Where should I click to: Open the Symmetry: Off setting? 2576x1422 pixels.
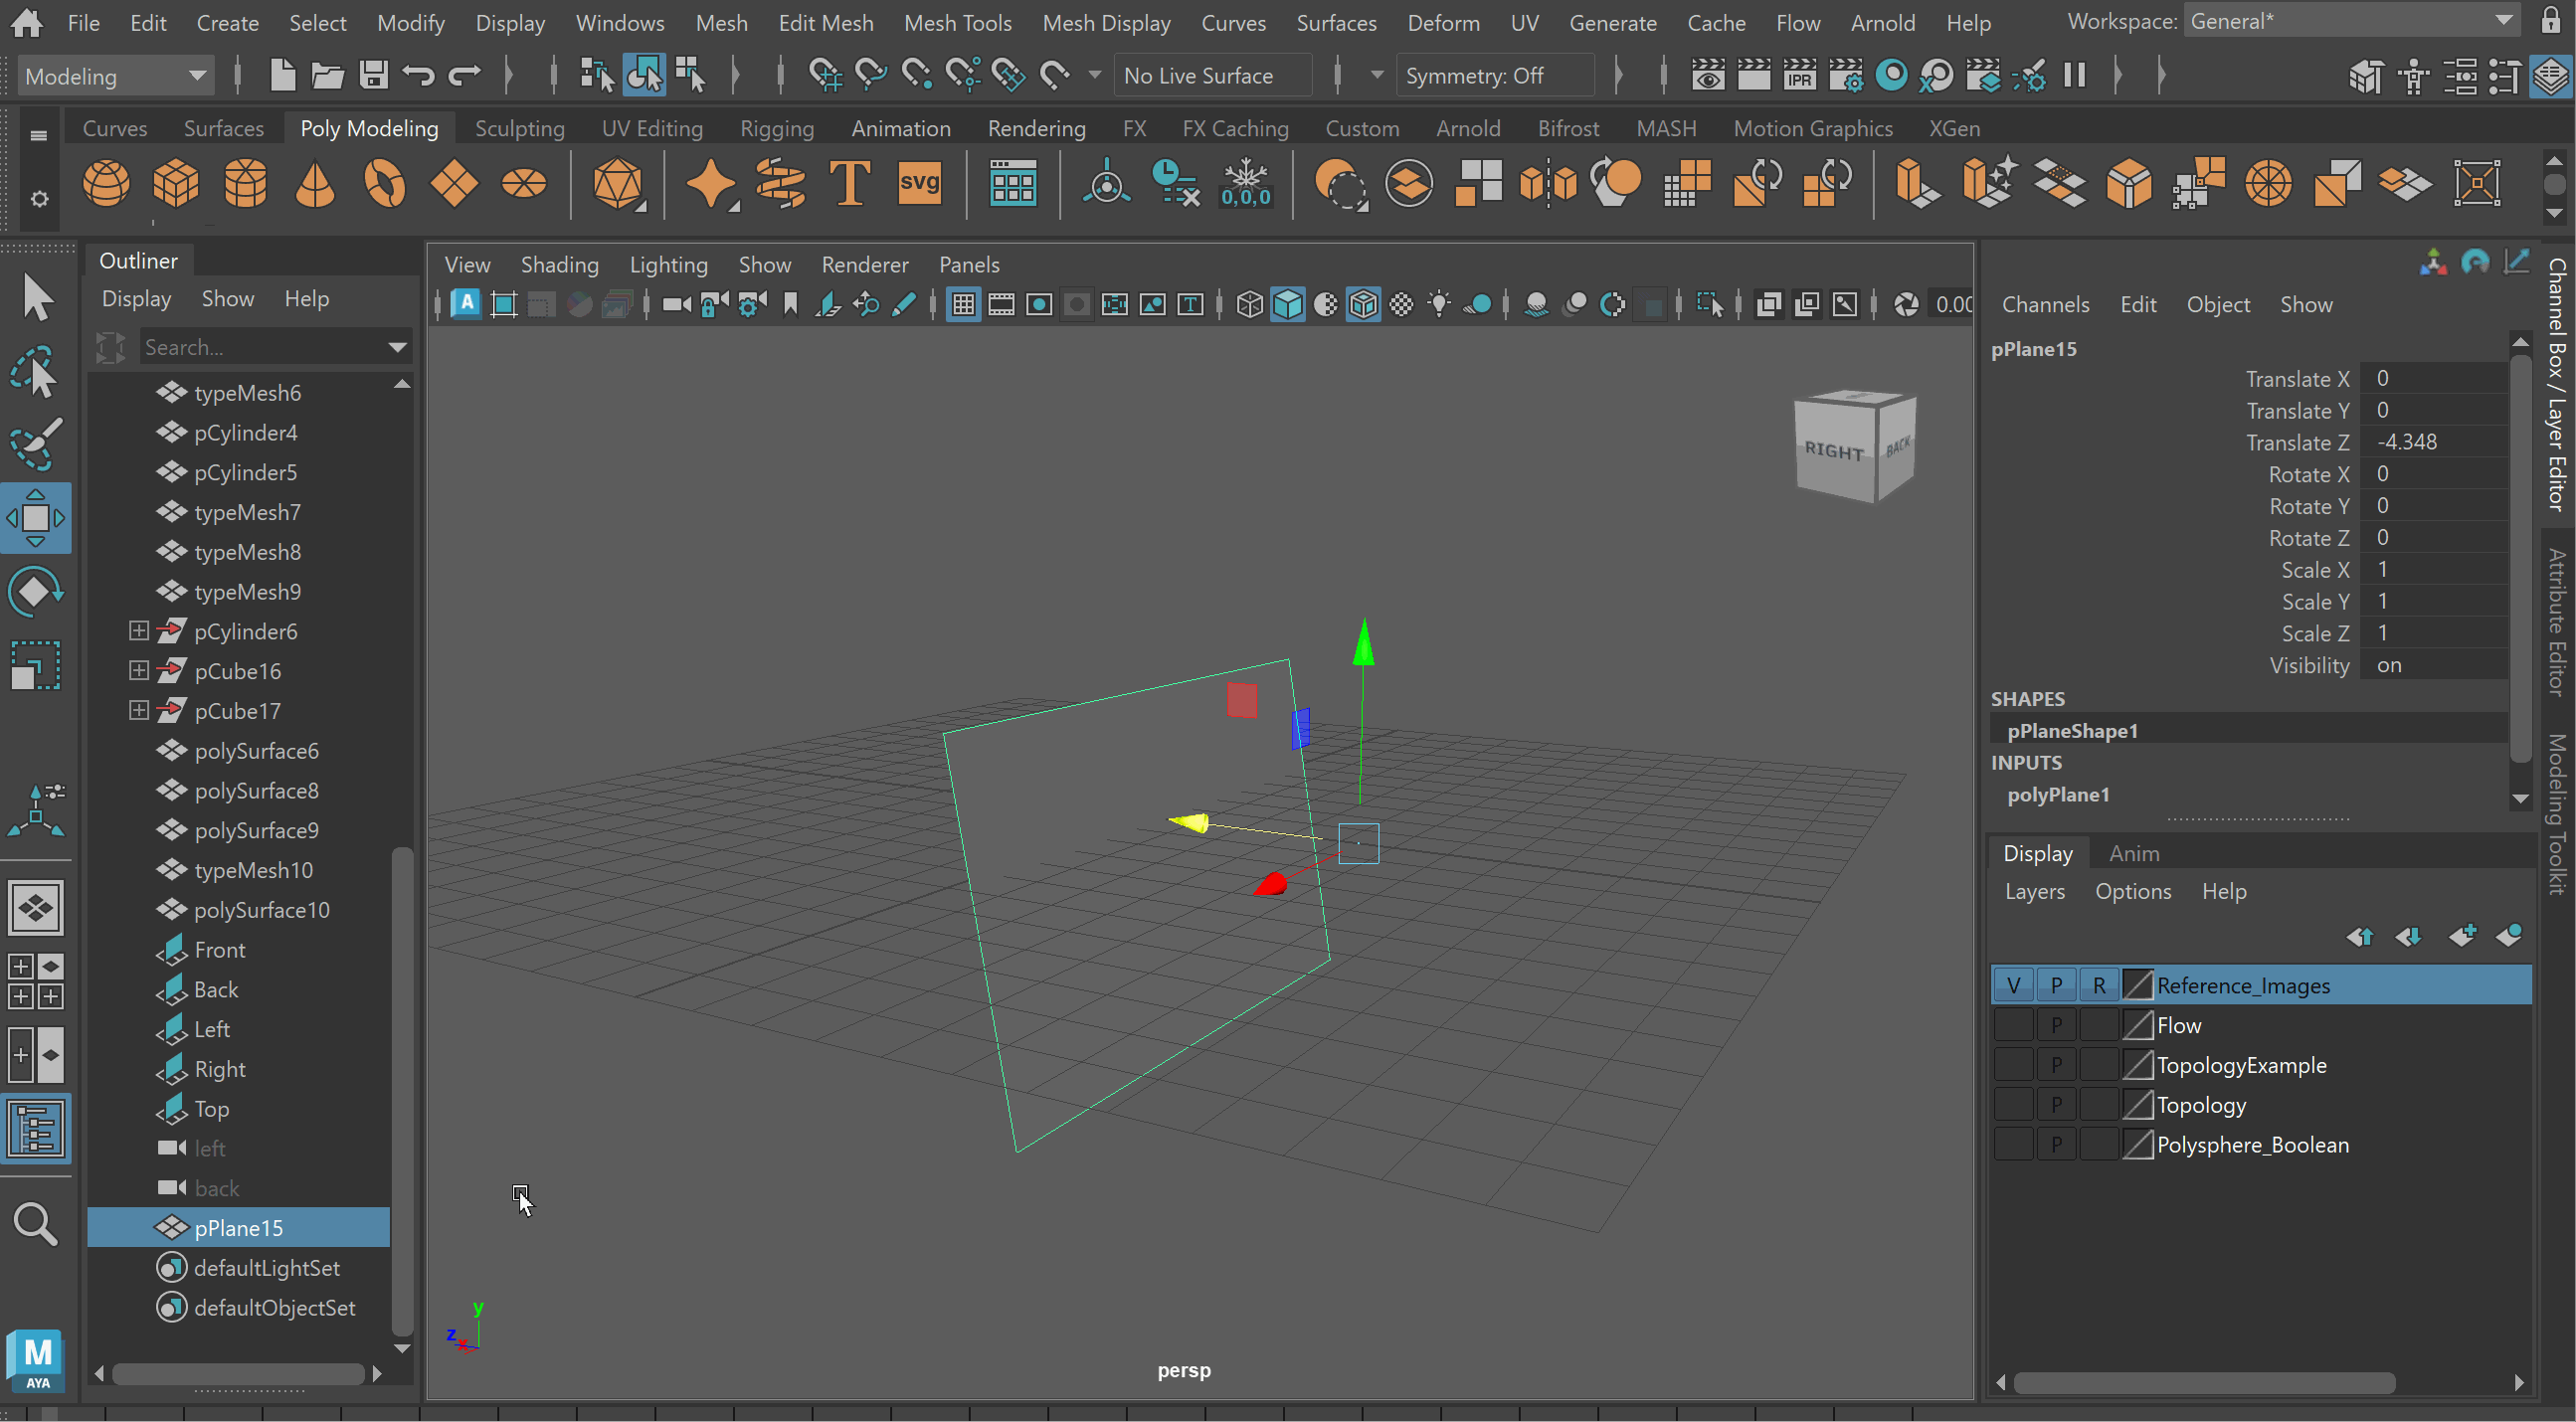[x=1474, y=76]
